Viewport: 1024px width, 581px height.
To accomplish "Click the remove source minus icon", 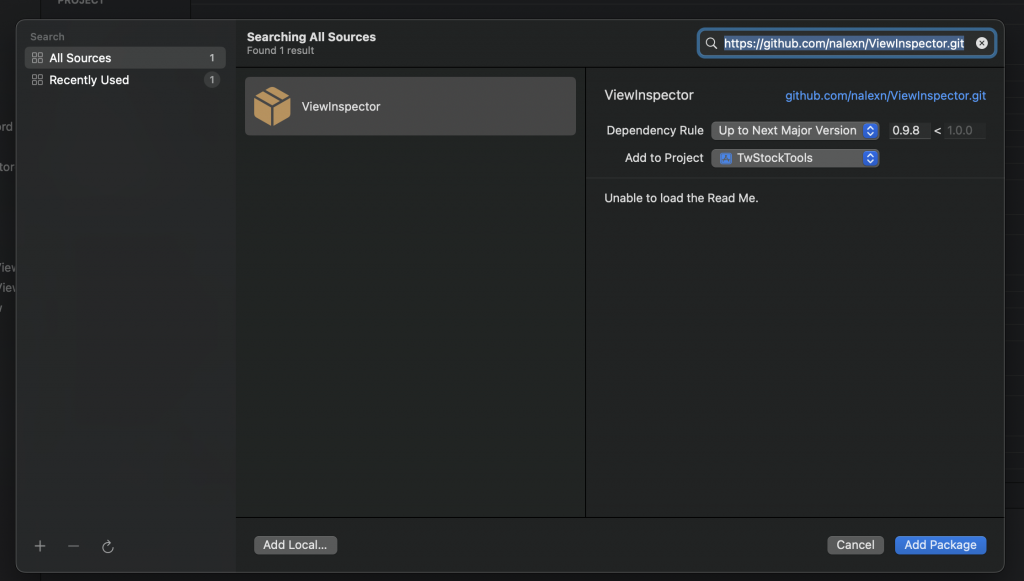I will 73,546.
